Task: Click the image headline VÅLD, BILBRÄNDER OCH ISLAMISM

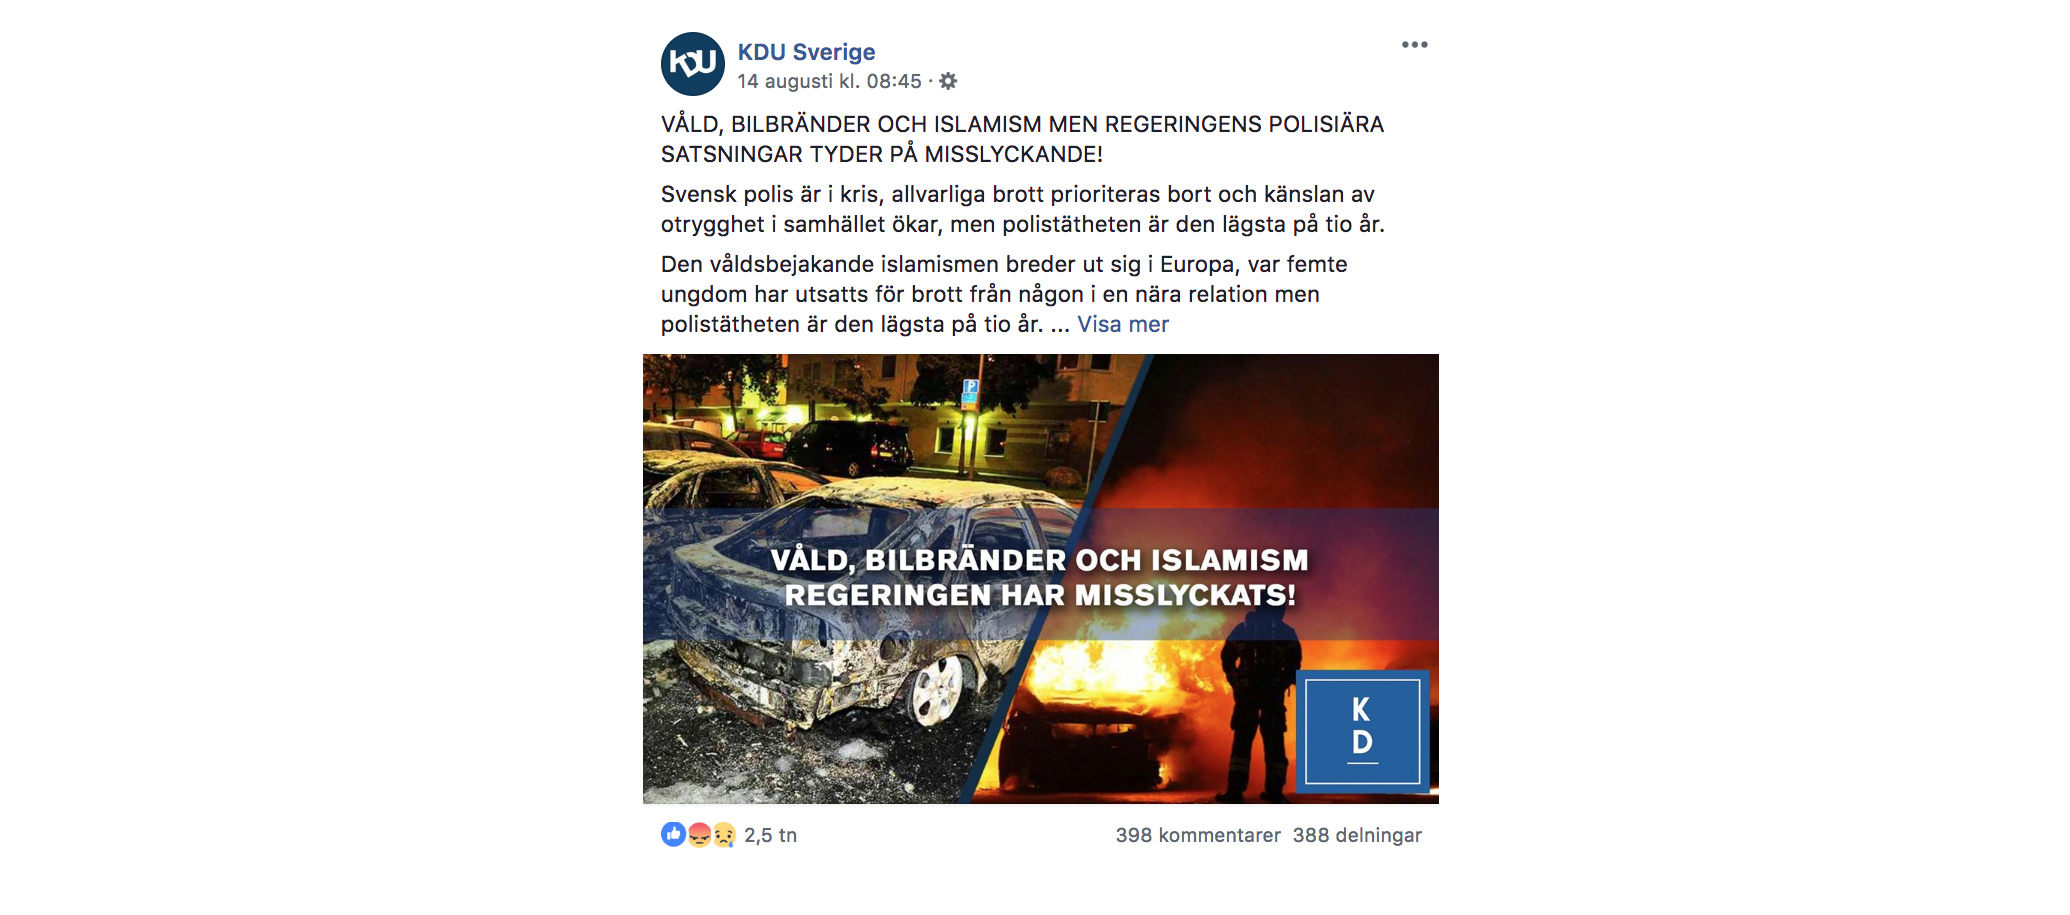Action: click(1039, 560)
